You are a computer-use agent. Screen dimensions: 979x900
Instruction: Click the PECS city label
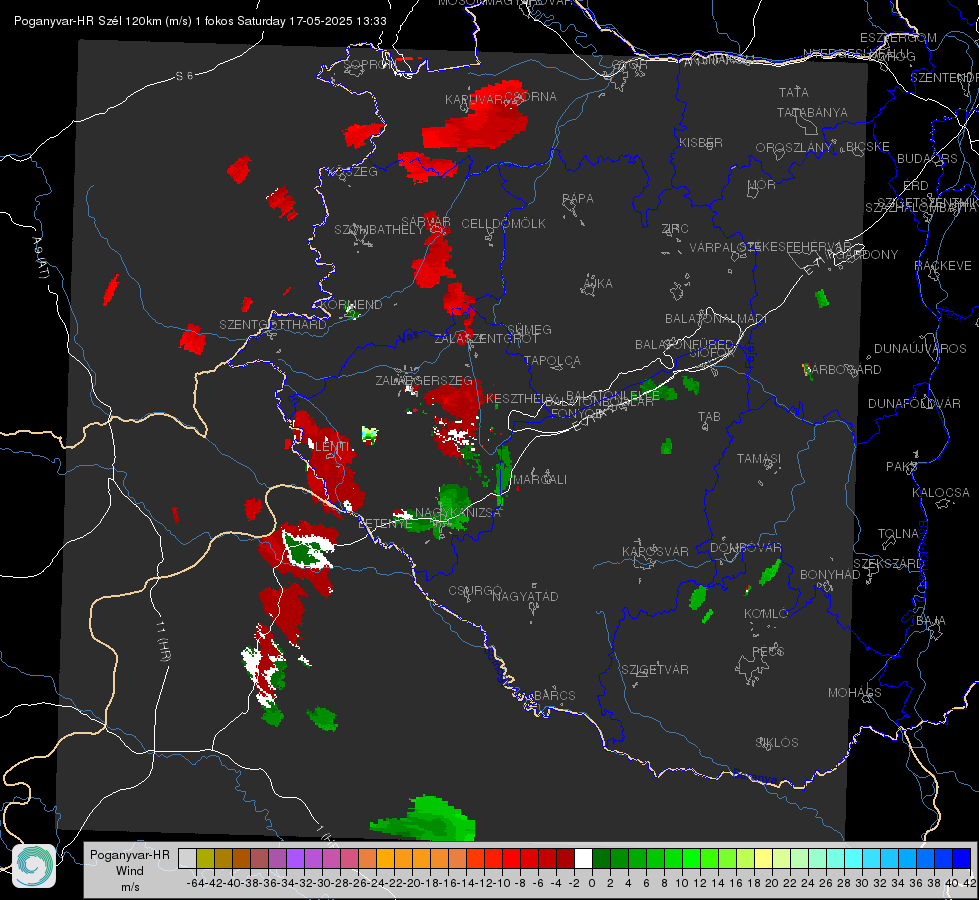click(x=767, y=651)
